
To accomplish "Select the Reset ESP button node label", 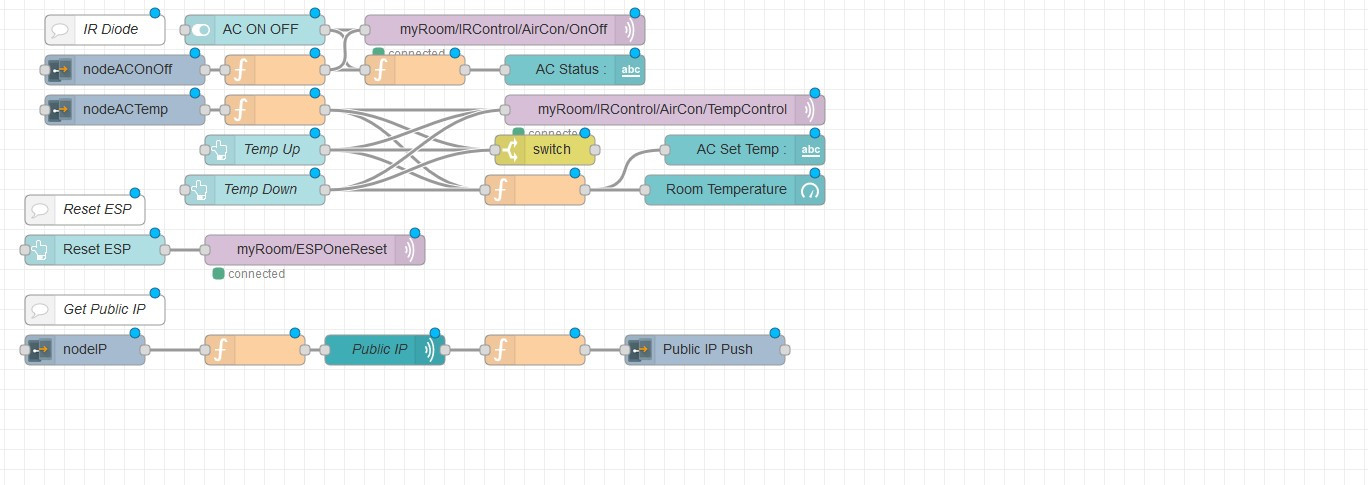I will tap(97, 249).
